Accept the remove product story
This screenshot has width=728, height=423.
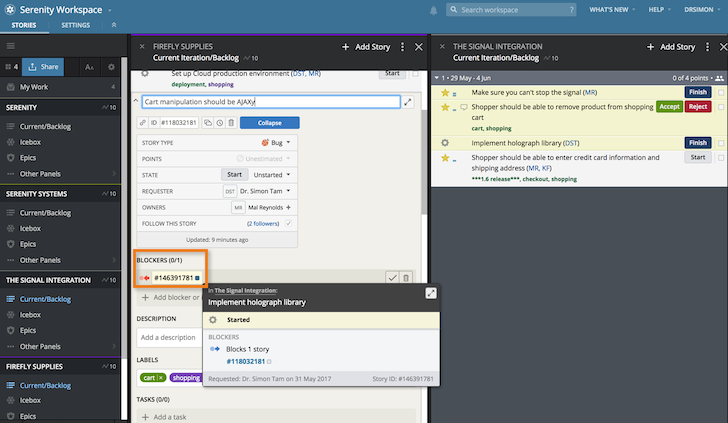(x=669, y=106)
